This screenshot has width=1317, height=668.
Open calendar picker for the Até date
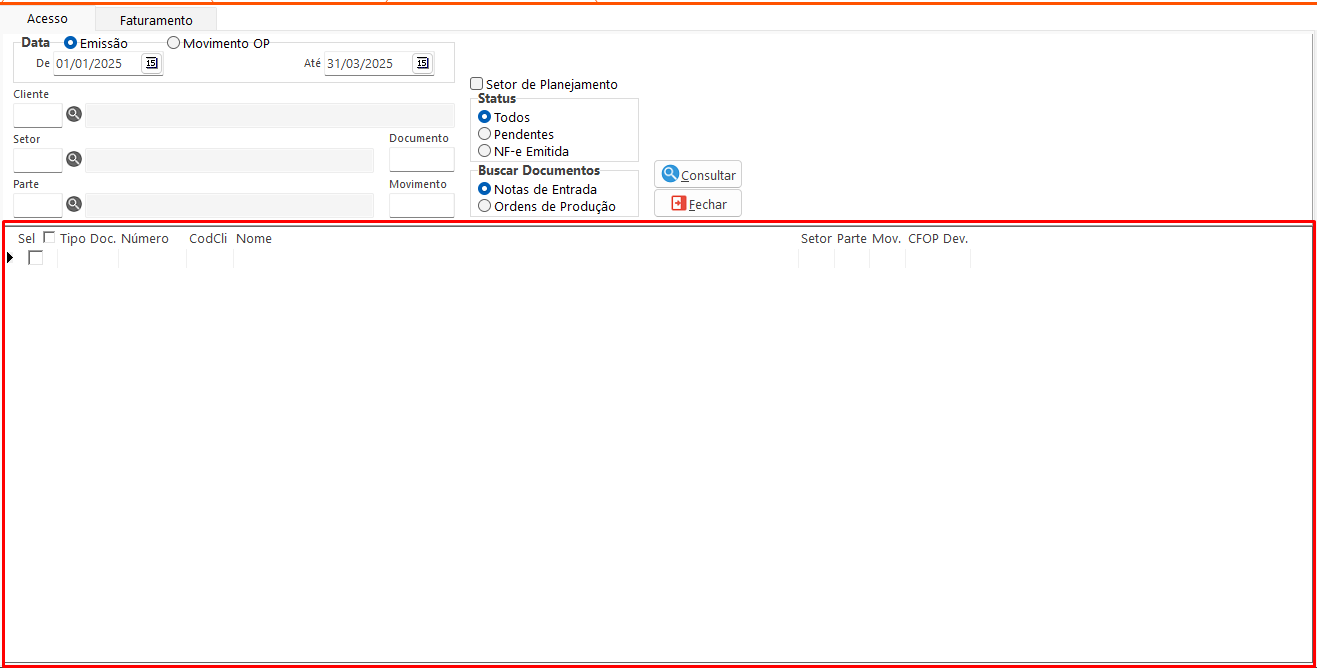422,63
